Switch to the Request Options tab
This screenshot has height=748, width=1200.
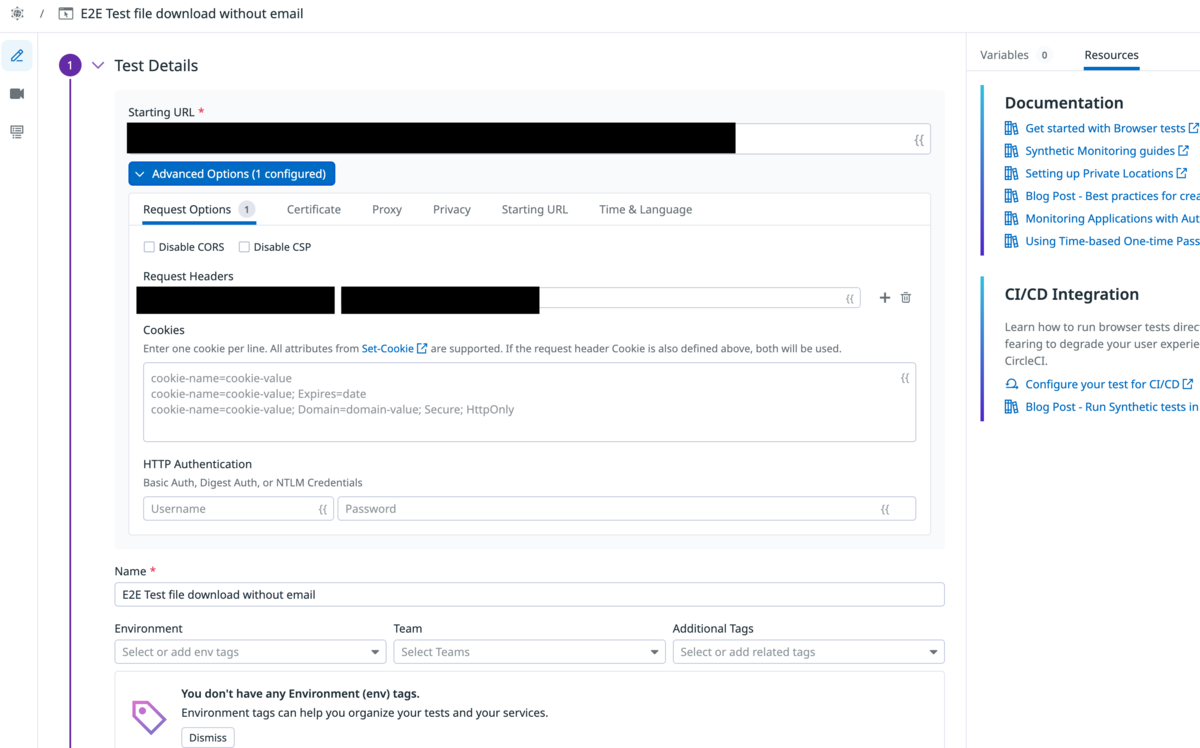(199, 210)
